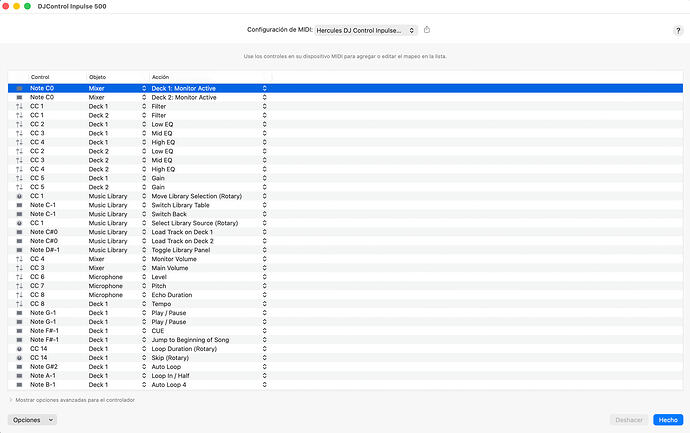Sort by the Control column header
Image resolution: width=690 pixels, height=433 pixels.
tap(40, 77)
